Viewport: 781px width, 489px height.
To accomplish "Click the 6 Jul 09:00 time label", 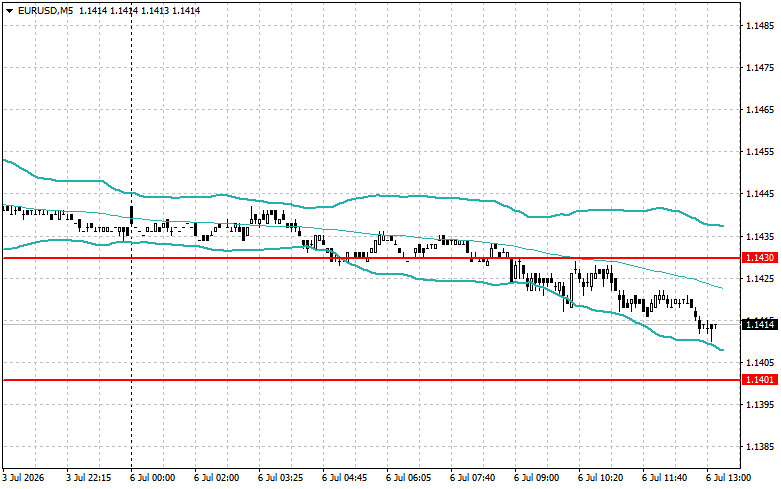I will [x=536, y=478].
